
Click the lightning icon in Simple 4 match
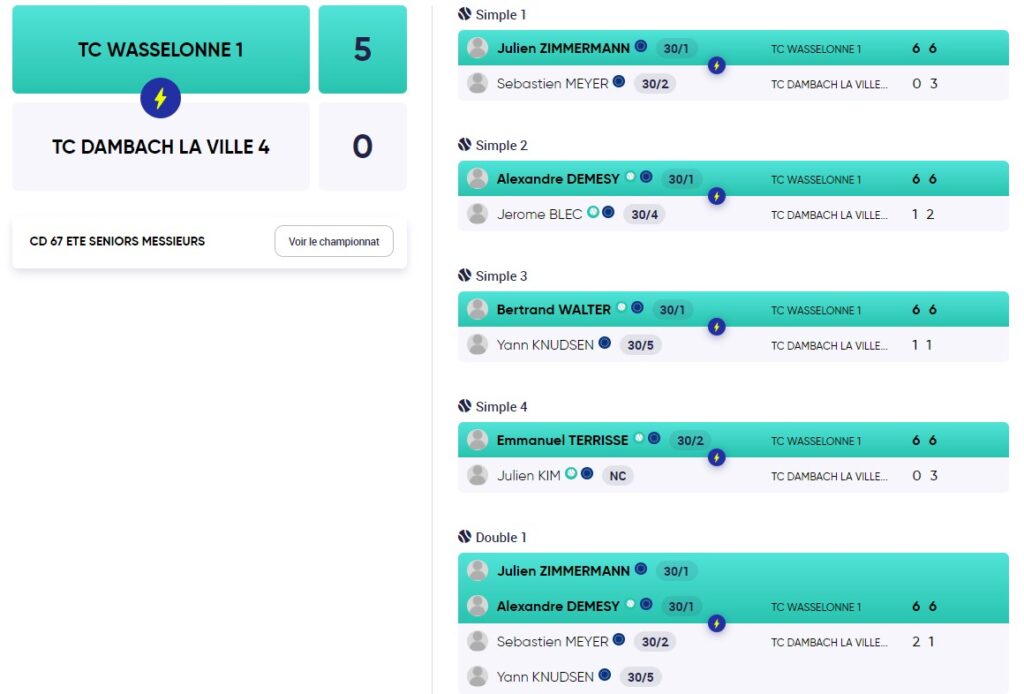tap(716, 458)
